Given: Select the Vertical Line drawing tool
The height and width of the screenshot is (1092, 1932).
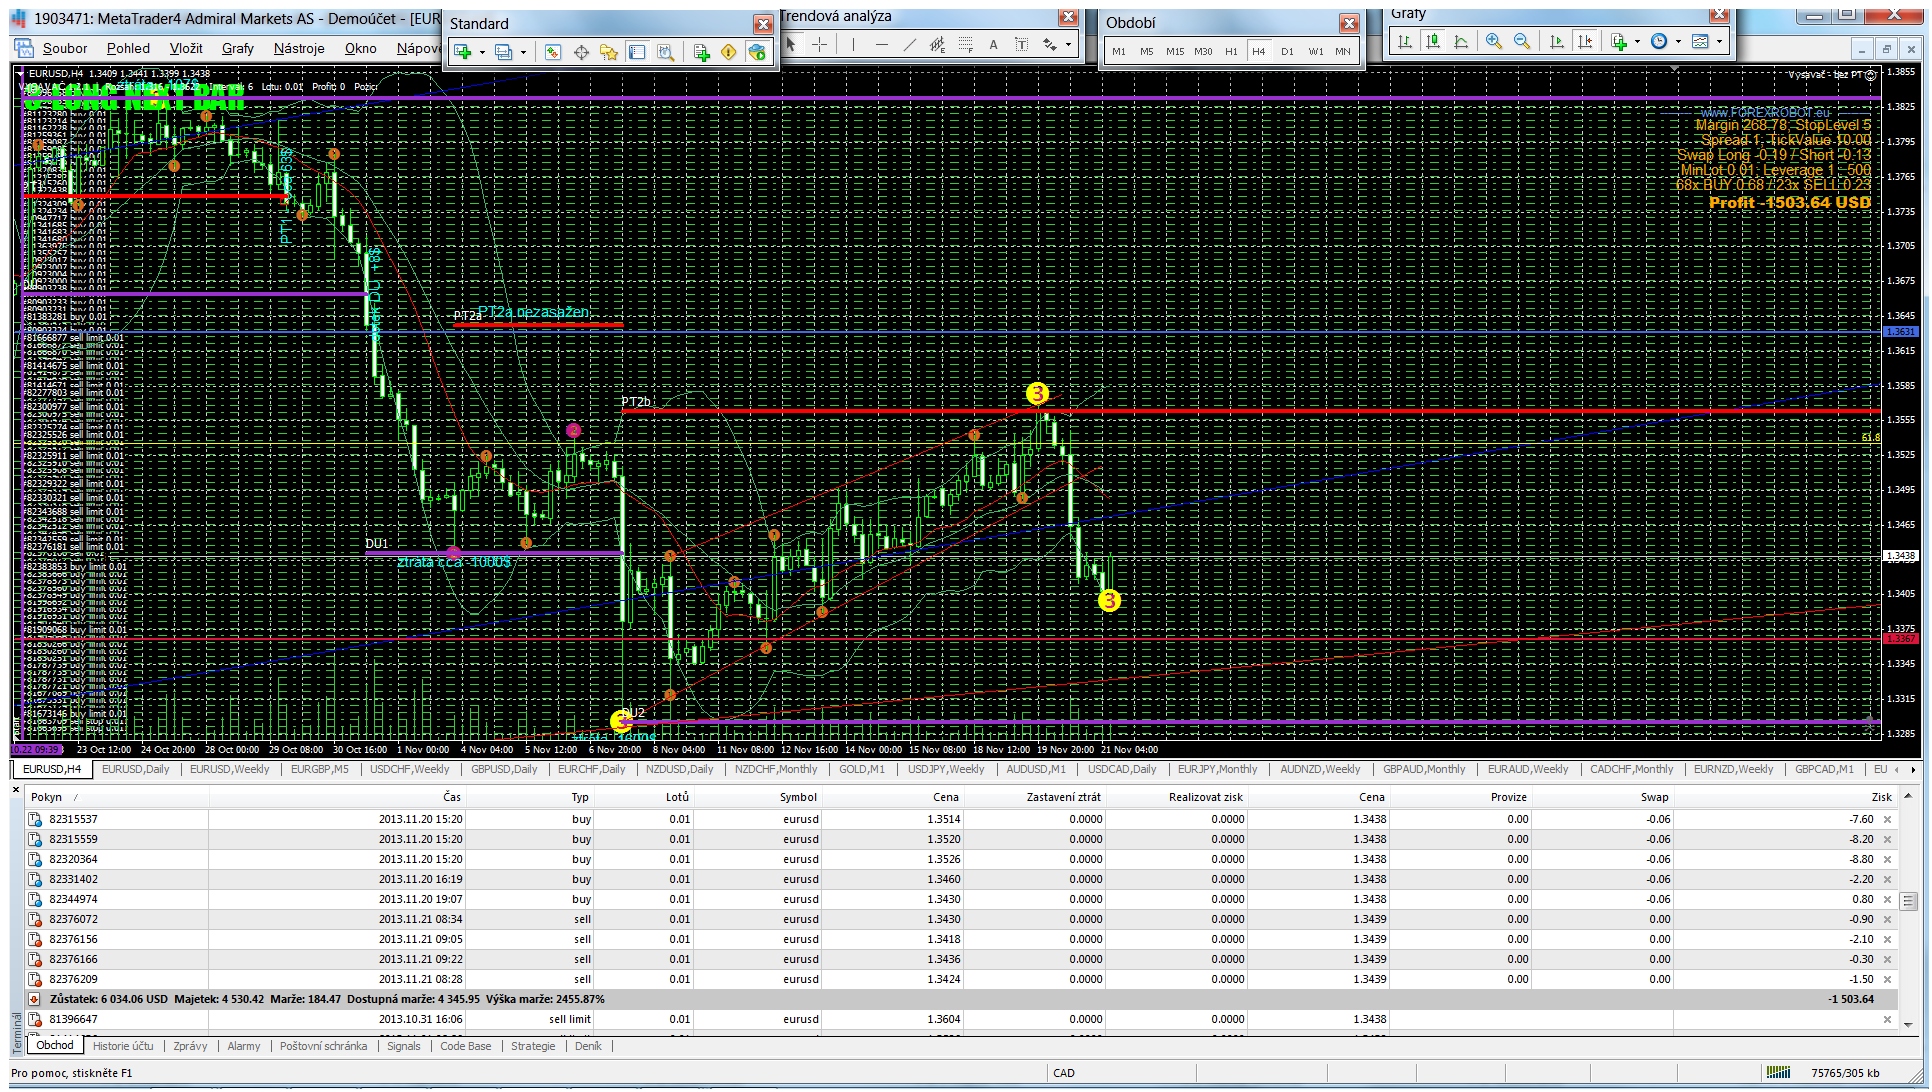Looking at the screenshot, I should pos(853,44).
